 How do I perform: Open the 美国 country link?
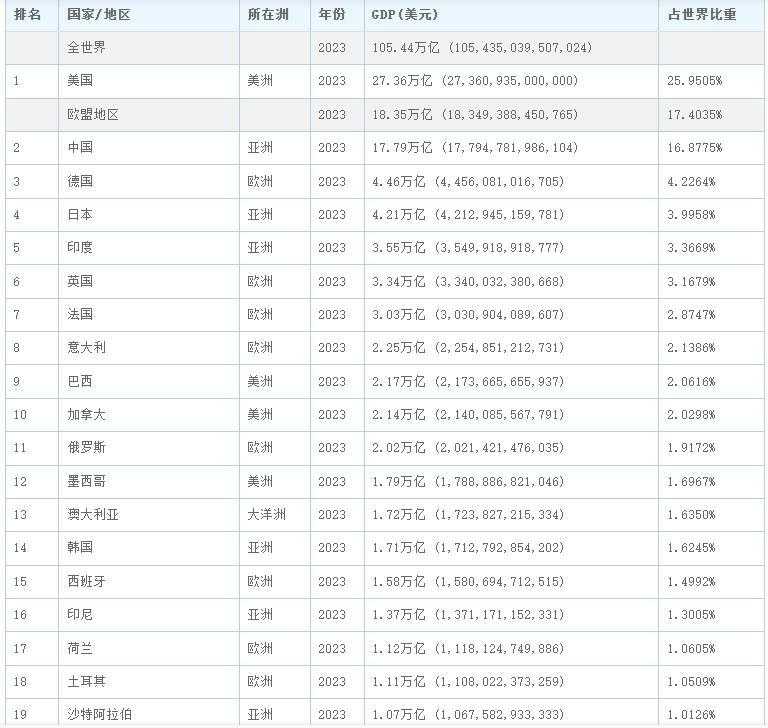click(x=80, y=81)
